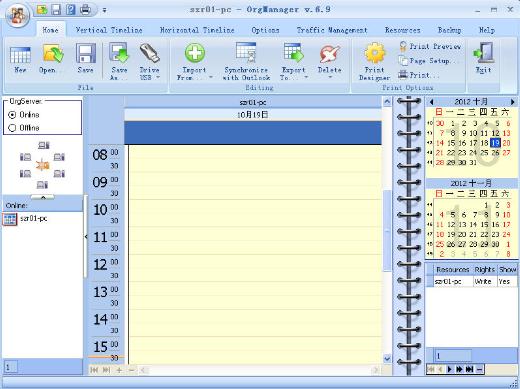
Task: Click quick access printer icon
Action: pos(85,10)
